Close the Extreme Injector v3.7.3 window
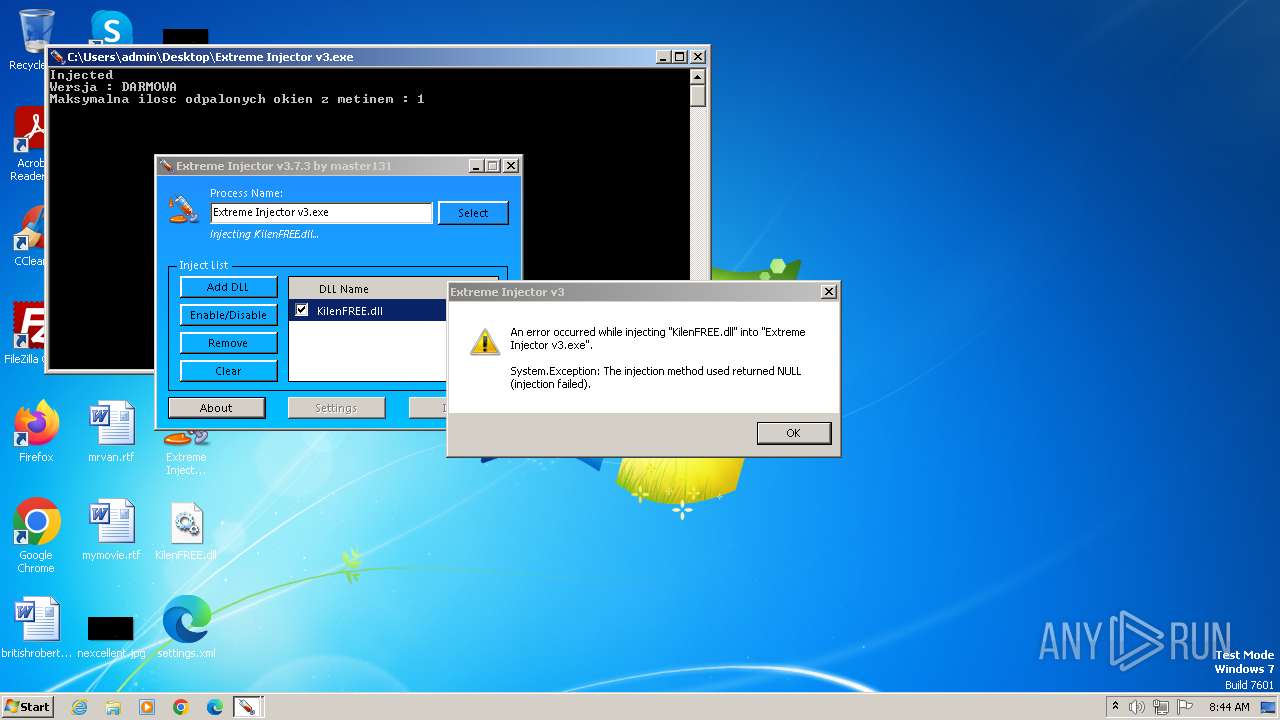This screenshot has width=1280, height=720. tap(510, 166)
